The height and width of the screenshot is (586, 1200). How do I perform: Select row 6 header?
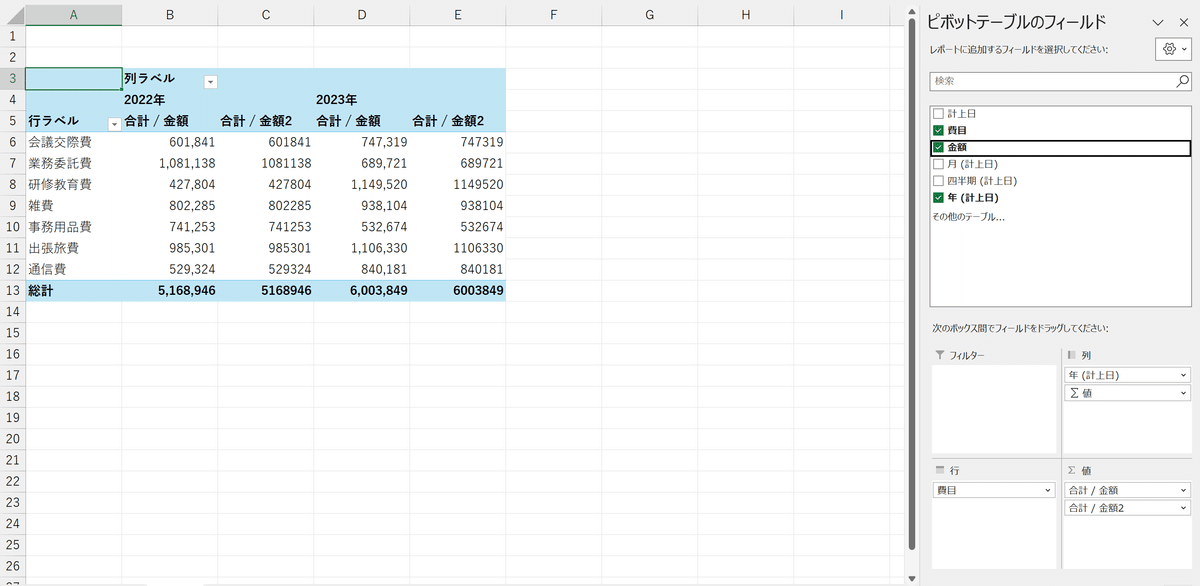tap(12, 142)
